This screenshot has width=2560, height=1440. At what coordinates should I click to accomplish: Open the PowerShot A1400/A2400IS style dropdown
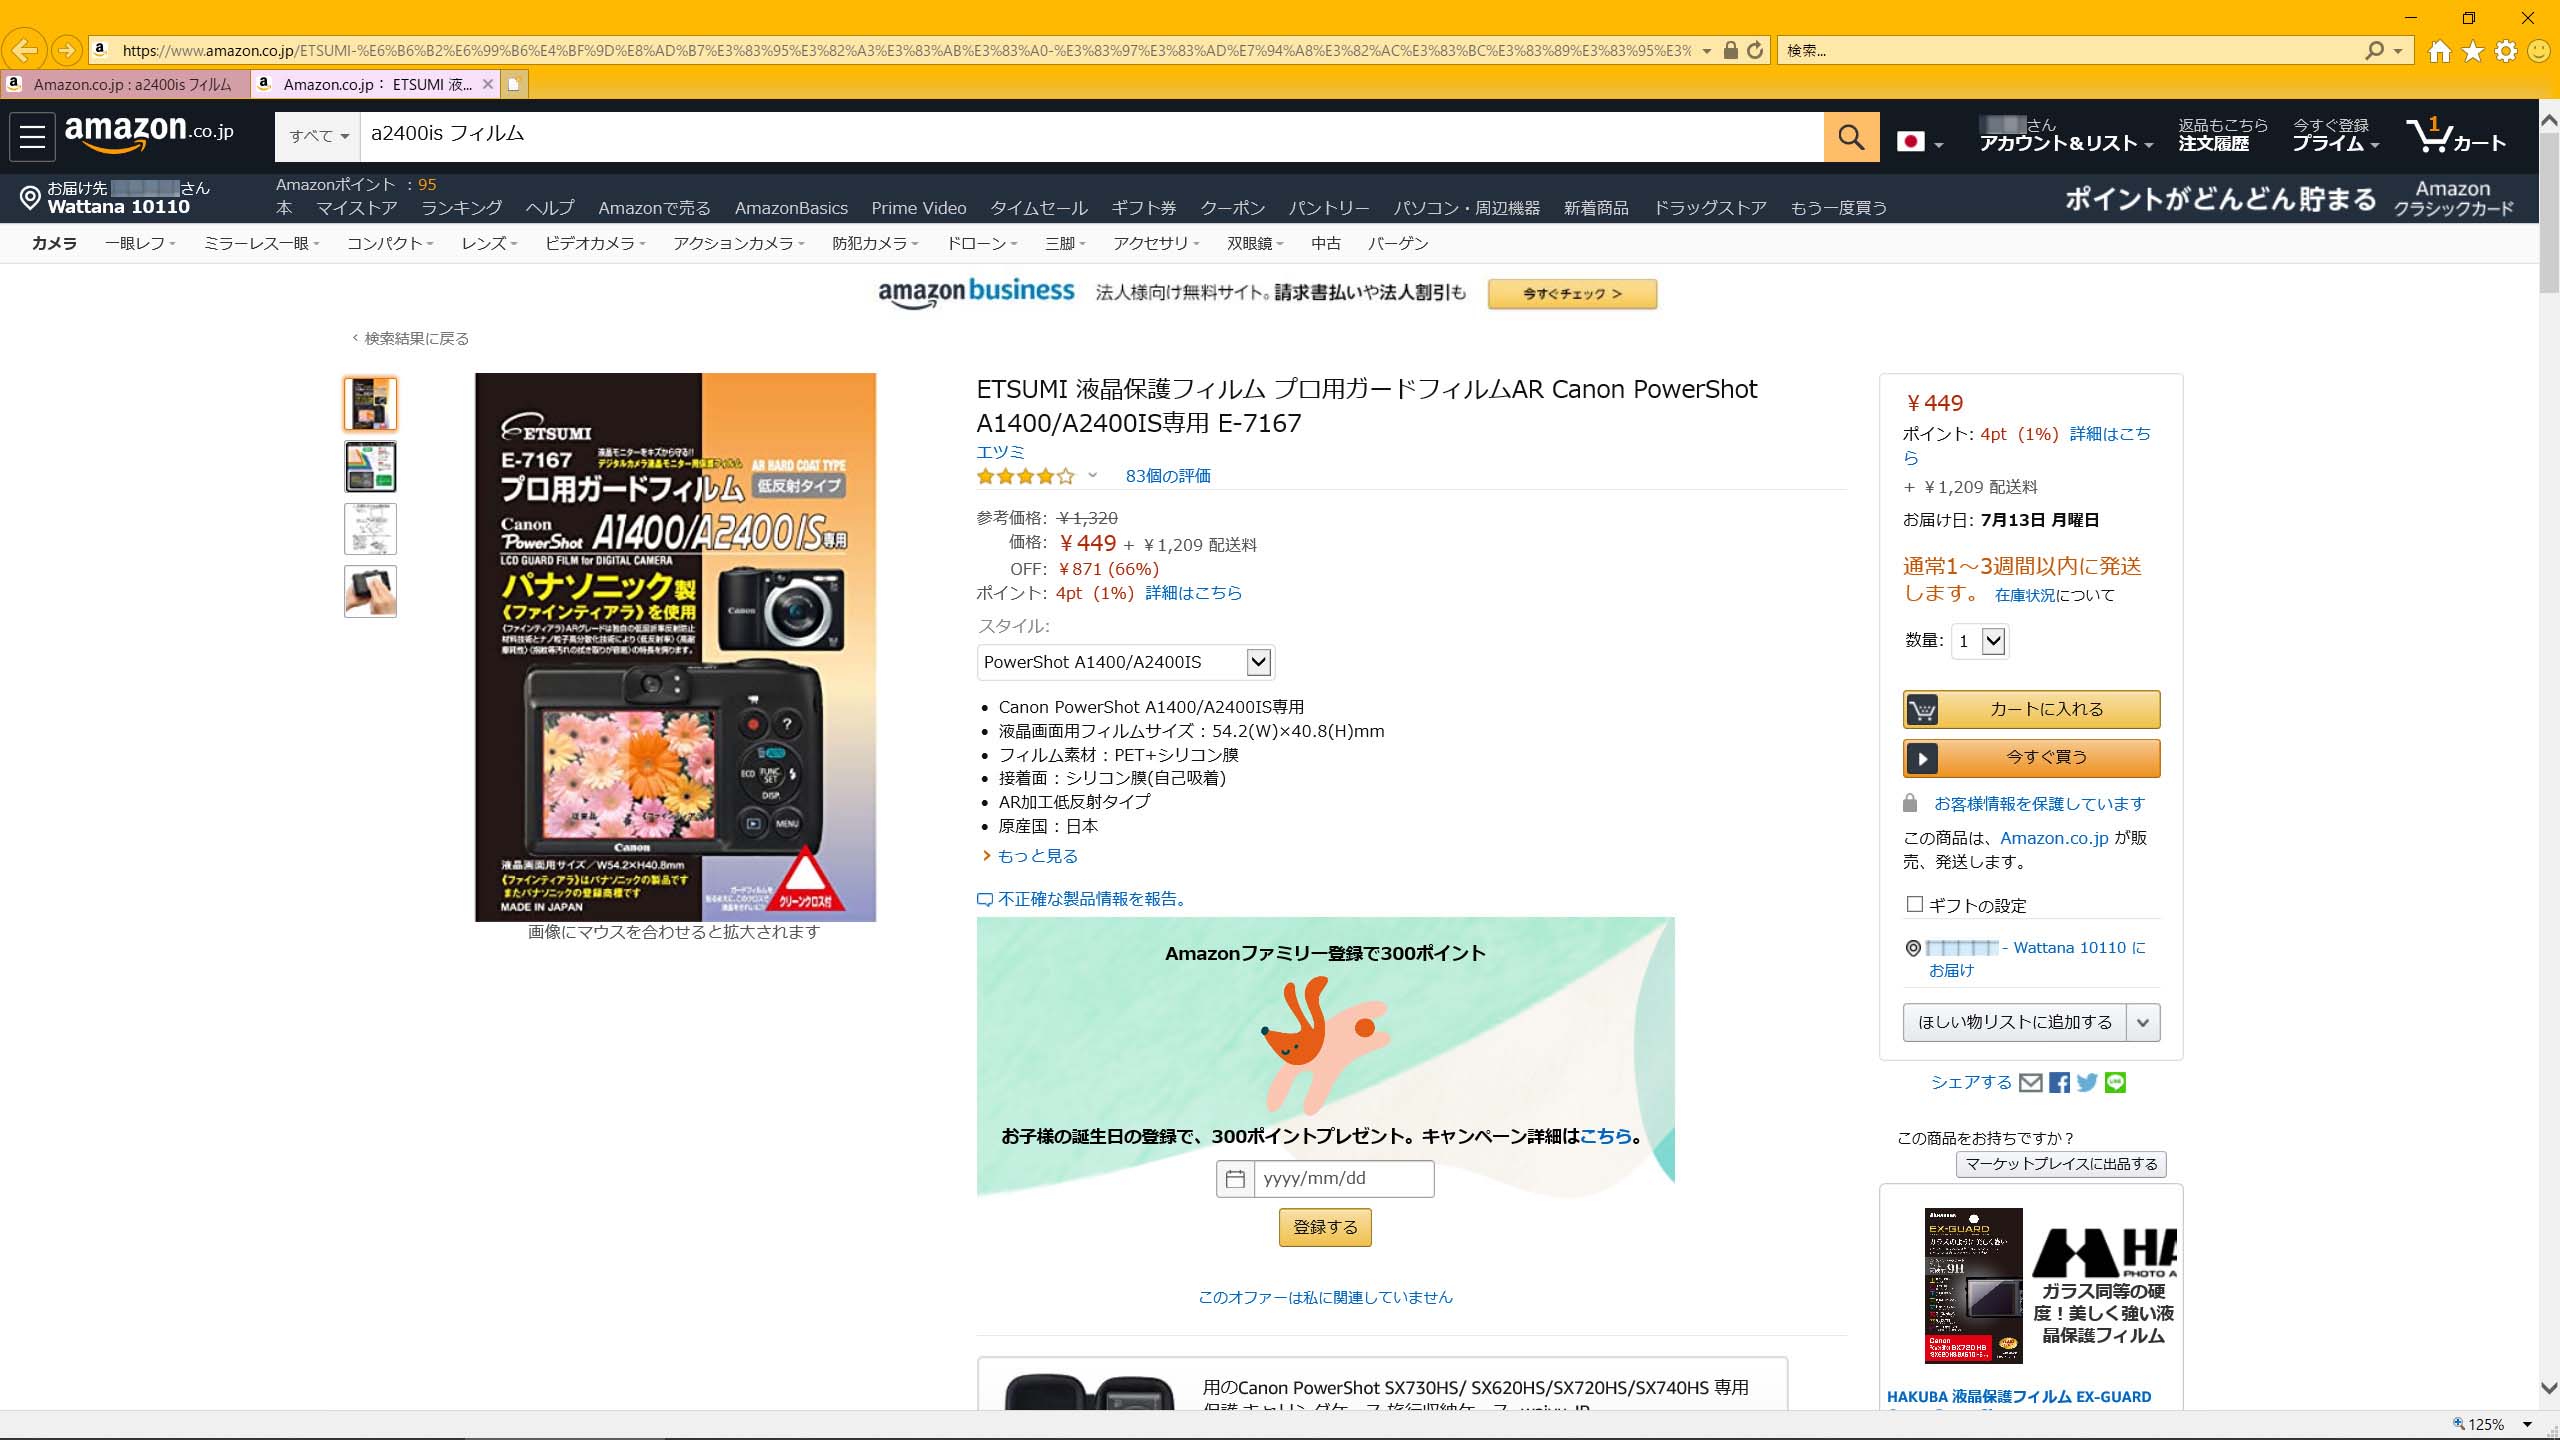click(1125, 662)
